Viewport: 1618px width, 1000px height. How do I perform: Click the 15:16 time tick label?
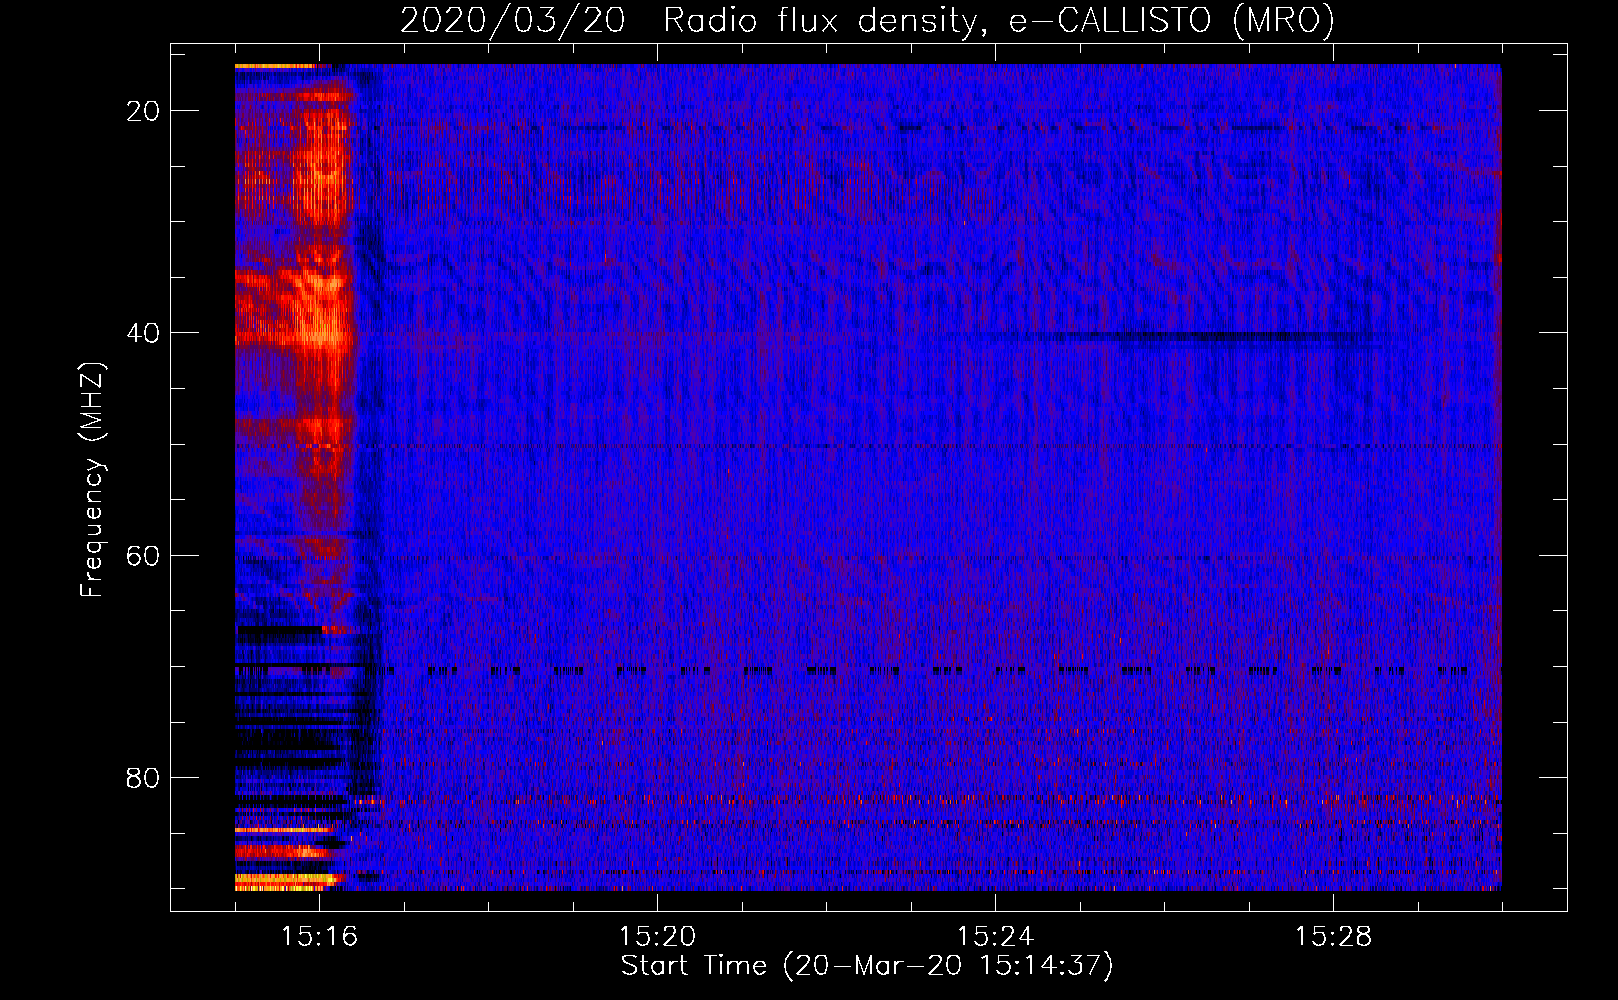(319, 937)
